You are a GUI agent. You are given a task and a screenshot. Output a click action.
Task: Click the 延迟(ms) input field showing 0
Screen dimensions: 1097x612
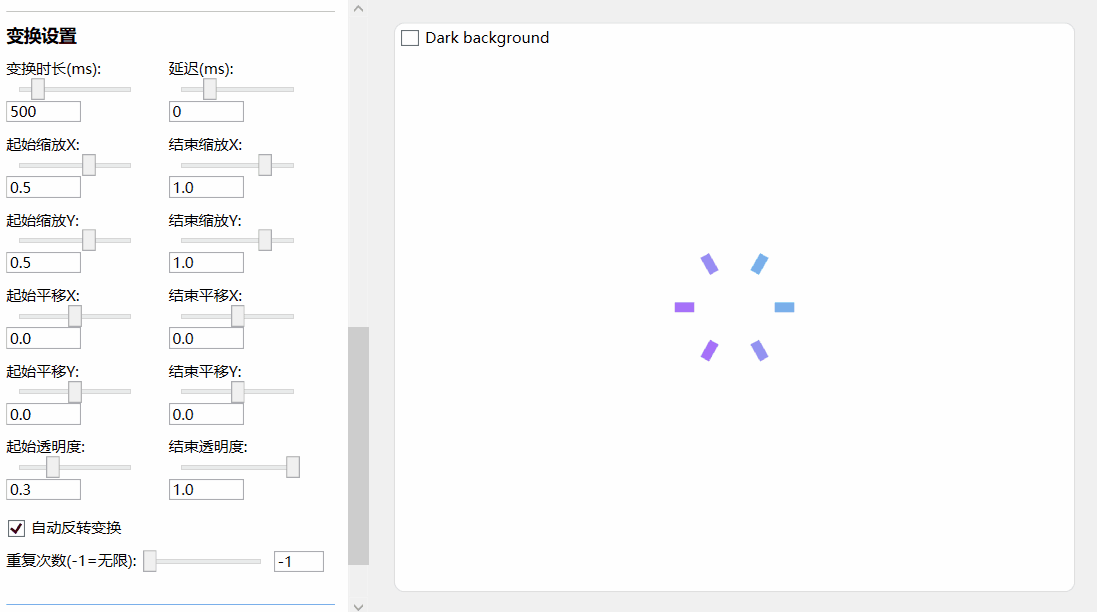pyautogui.click(x=206, y=112)
